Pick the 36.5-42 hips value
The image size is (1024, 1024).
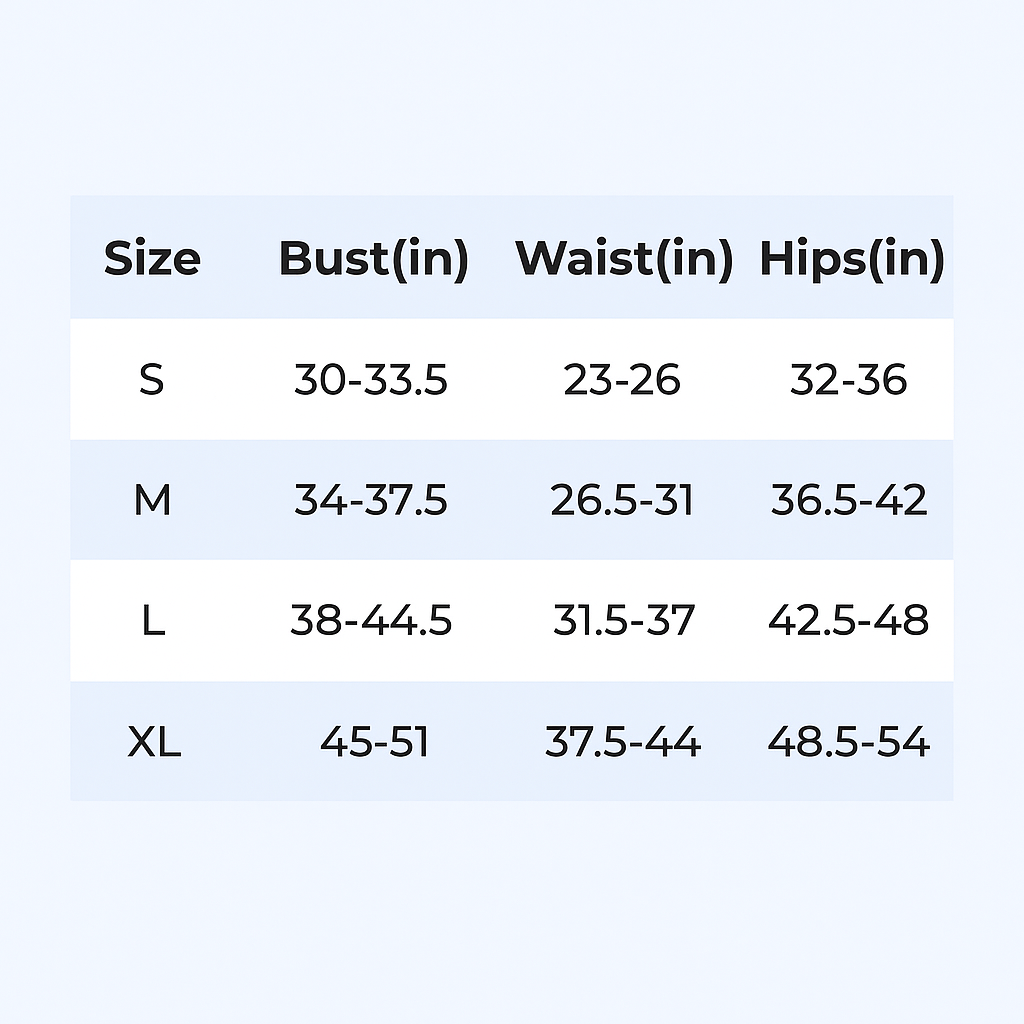tap(849, 500)
